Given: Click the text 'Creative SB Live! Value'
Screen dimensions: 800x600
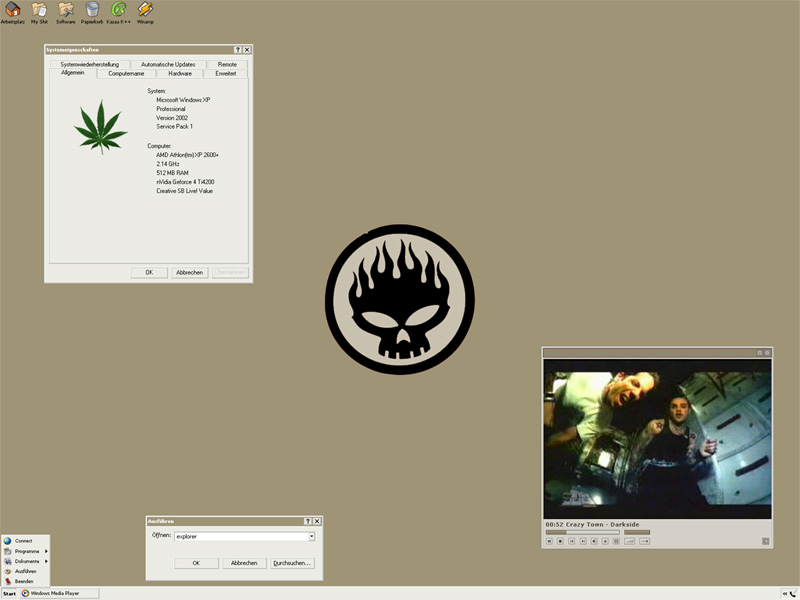Looking at the screenshot, I should (x=184, y=191).
